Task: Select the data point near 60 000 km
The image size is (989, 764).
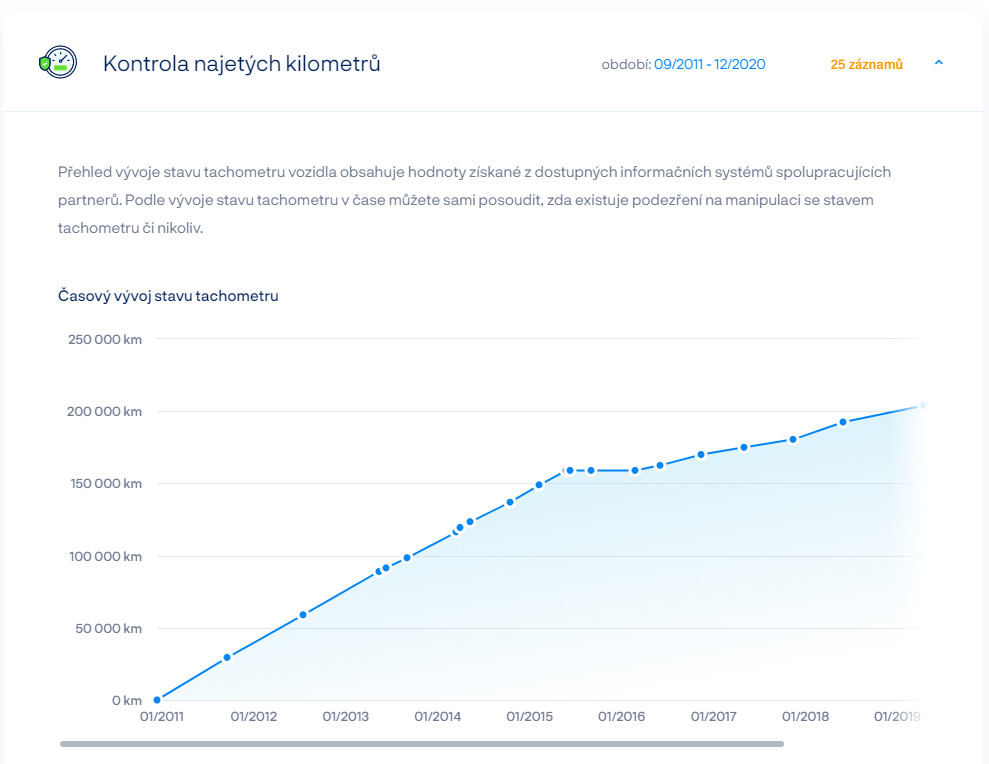Action: [x=303, y=614]
